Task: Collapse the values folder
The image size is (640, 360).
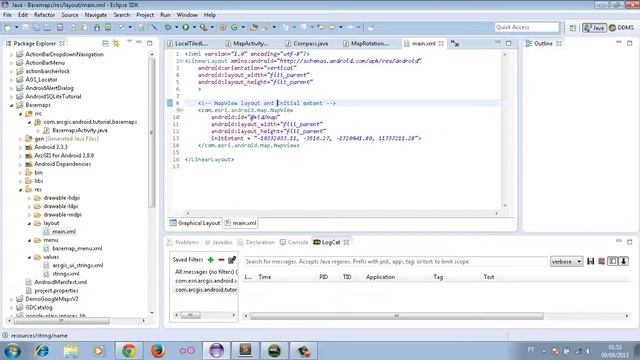Action: (29, 257)
